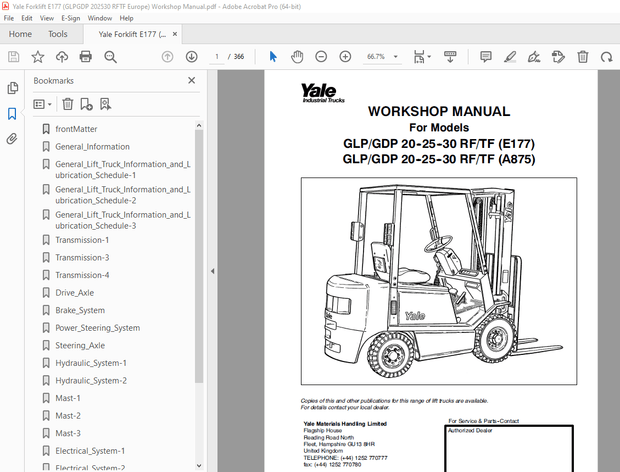Open the File menu

(x=9, y=18)
